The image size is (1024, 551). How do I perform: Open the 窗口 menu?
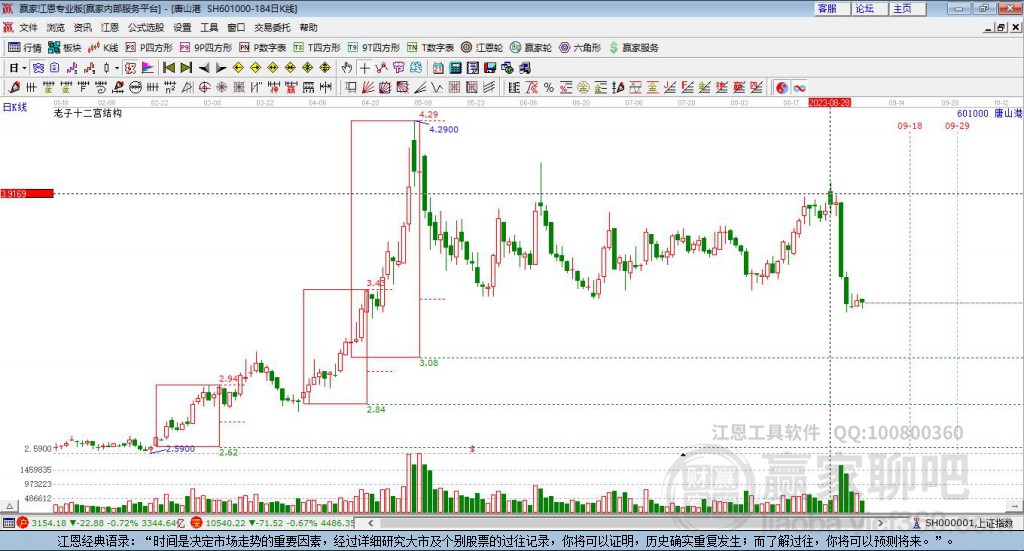click(236, 27)
